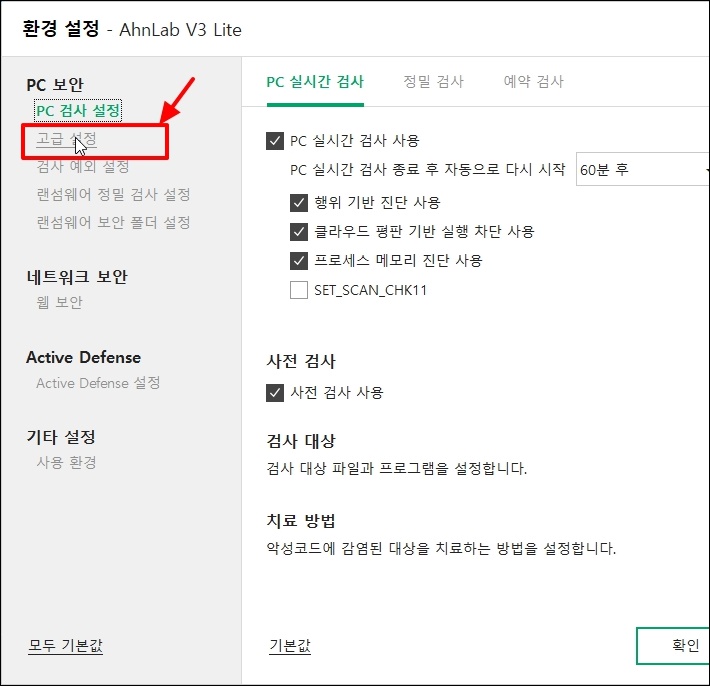710x686 pixels.
Task: Click 악성코드에 감염된 대상 description text
Action: click(x=441, y=548)
